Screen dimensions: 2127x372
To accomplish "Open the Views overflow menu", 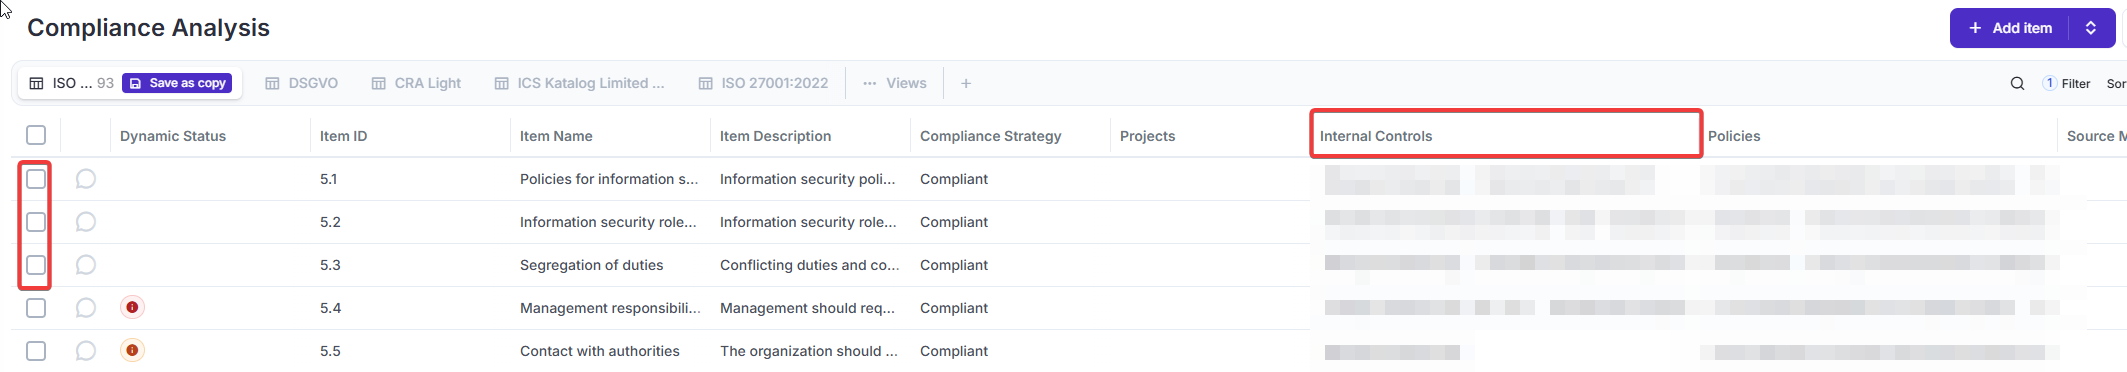I will (x=895, y=83).
